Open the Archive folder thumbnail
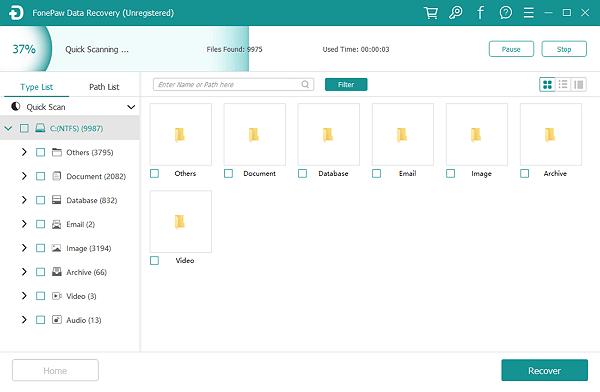This screenshot has height=392, width=600. coord(551,134)
